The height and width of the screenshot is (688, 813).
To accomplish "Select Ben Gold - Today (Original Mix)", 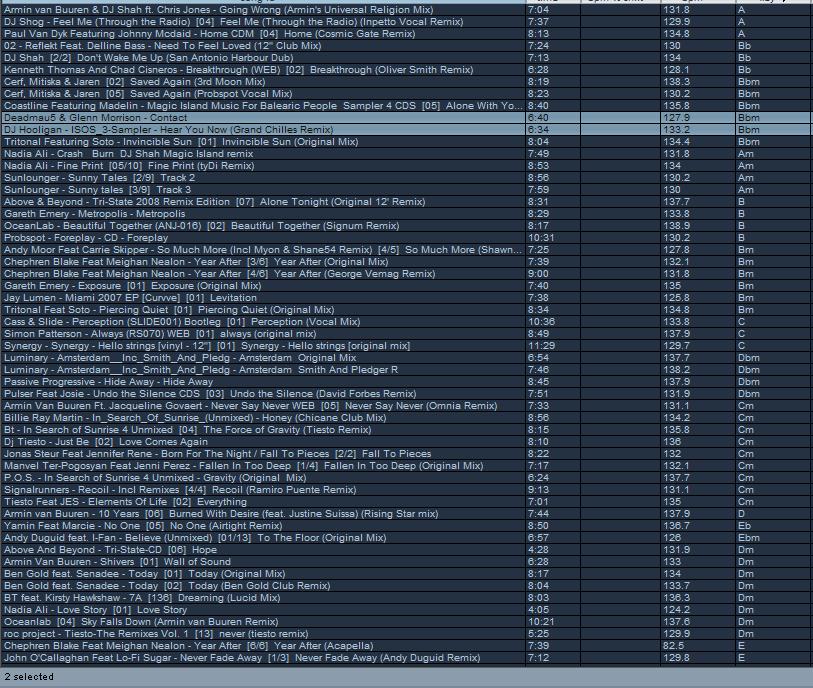I will (406, 573).
